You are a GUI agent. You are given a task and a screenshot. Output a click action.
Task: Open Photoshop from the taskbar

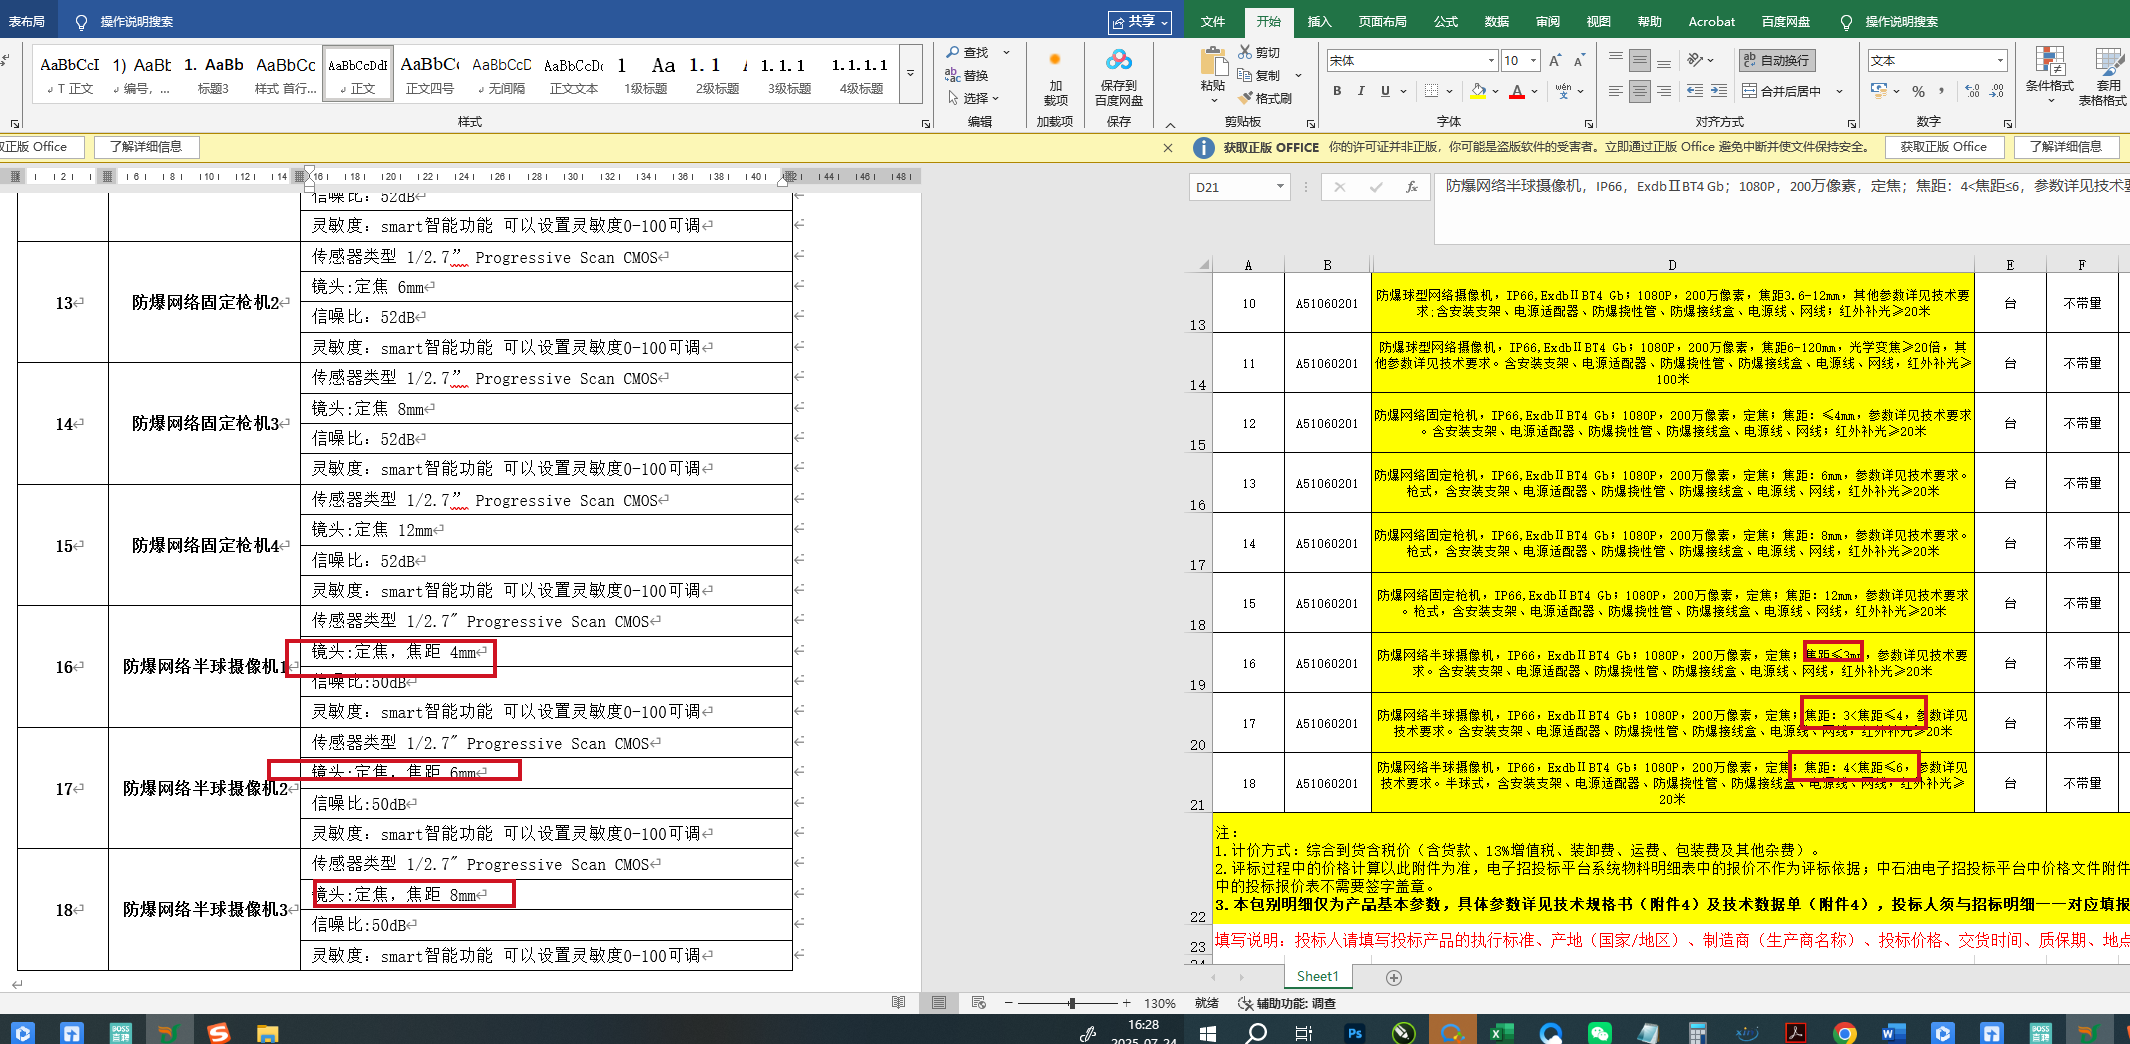click(x=1355, y=1032)
